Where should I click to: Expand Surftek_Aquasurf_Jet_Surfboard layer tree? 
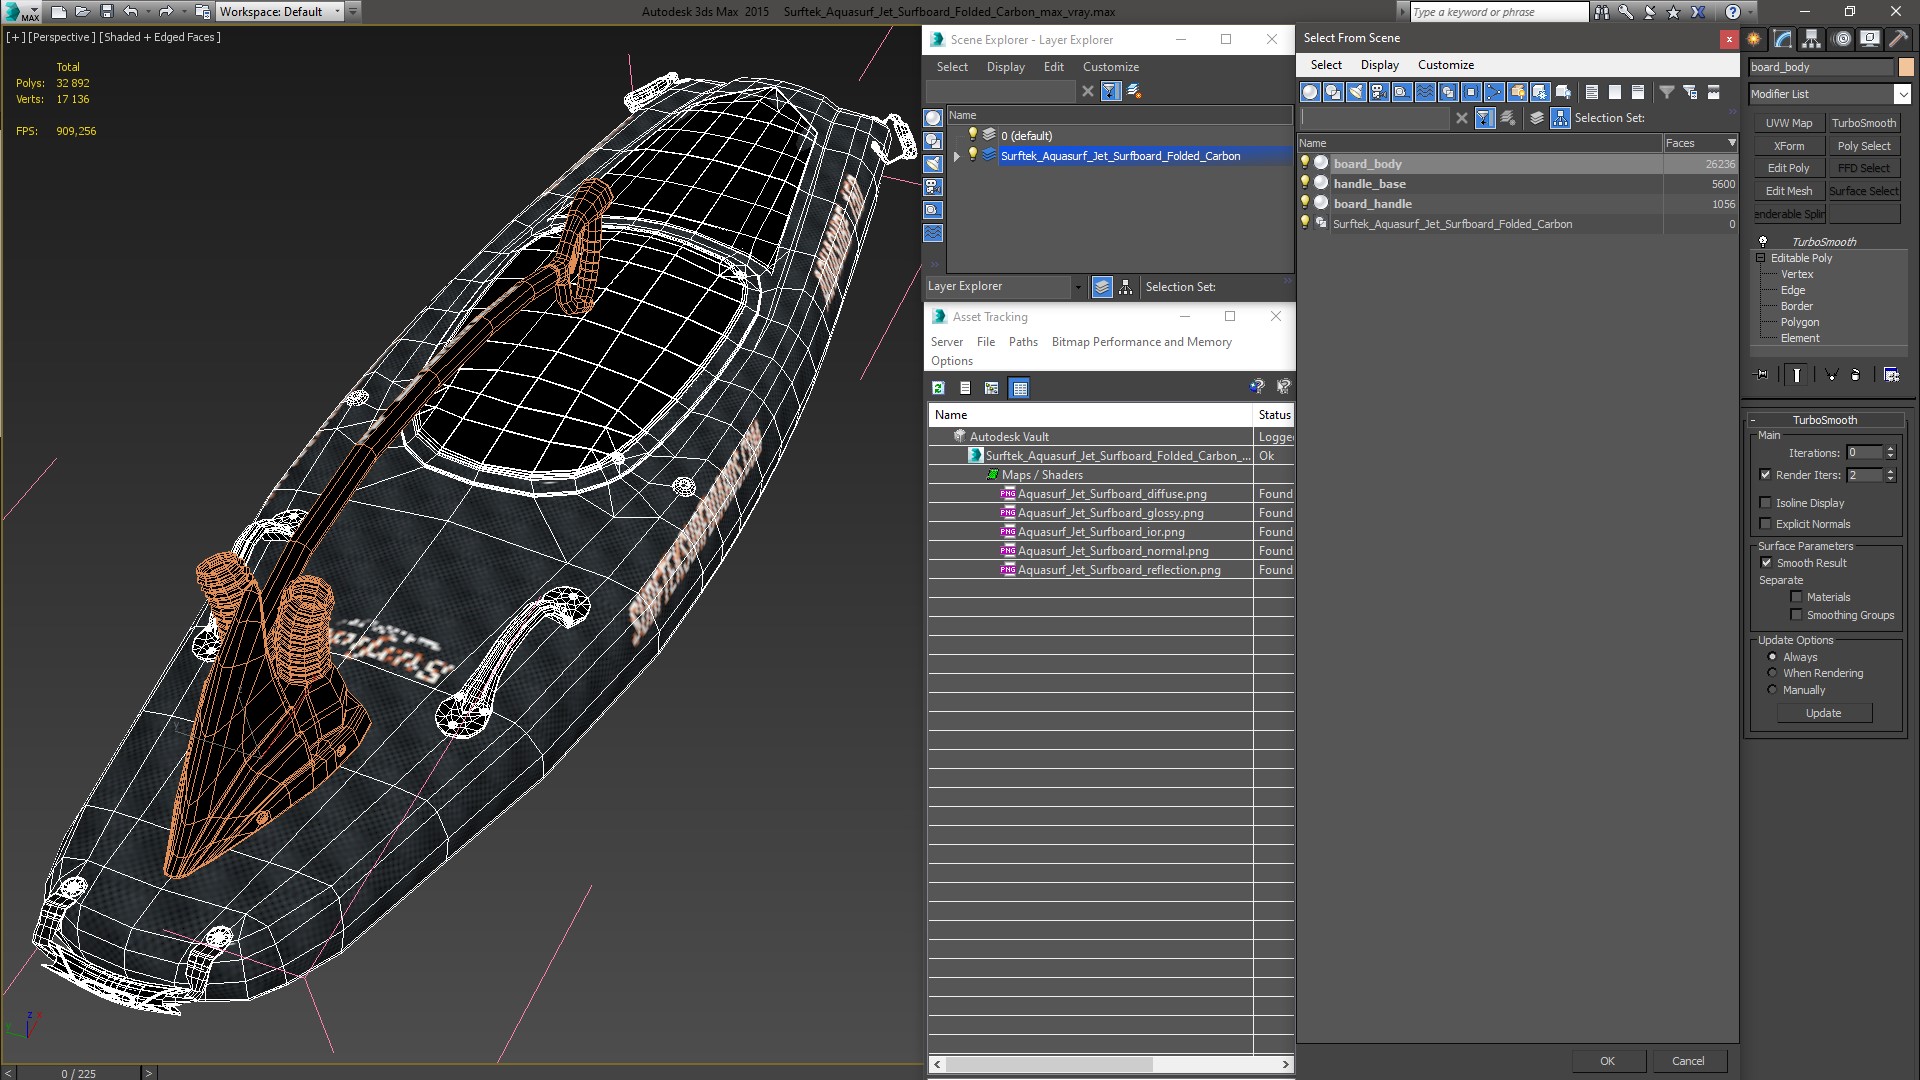pyautogui.click(x=957, y=156)
